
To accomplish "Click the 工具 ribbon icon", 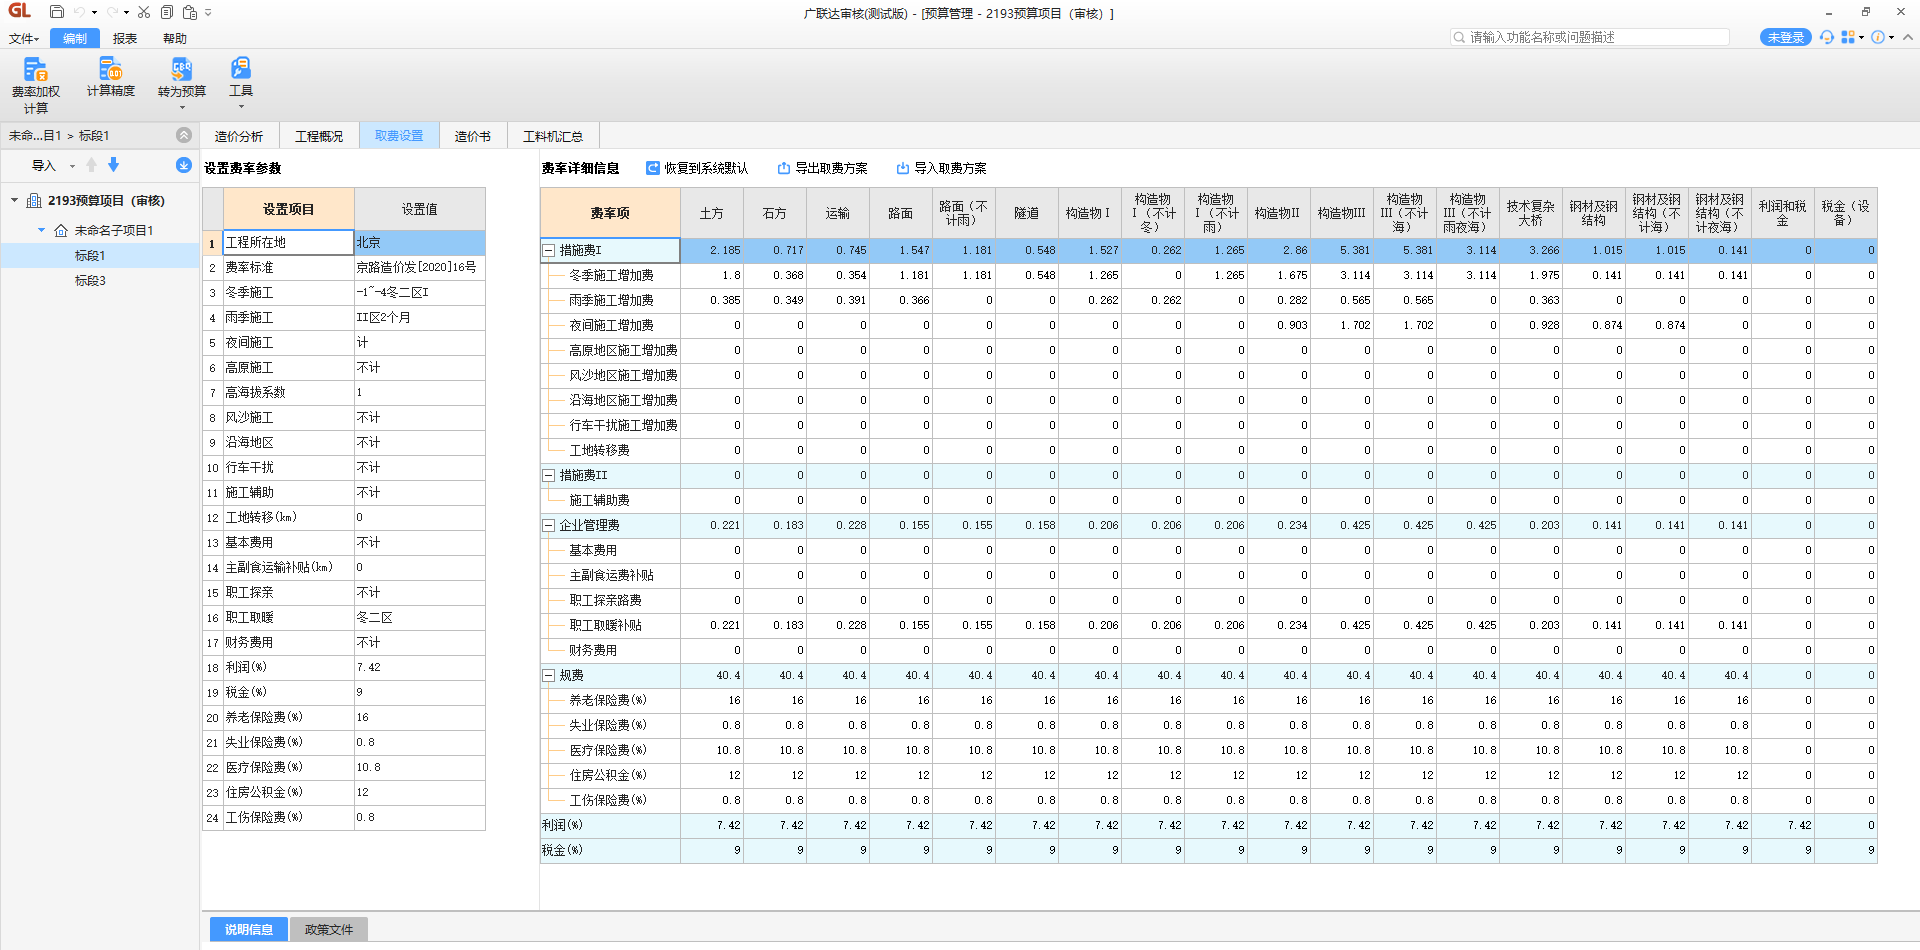I will pos(241,68).
